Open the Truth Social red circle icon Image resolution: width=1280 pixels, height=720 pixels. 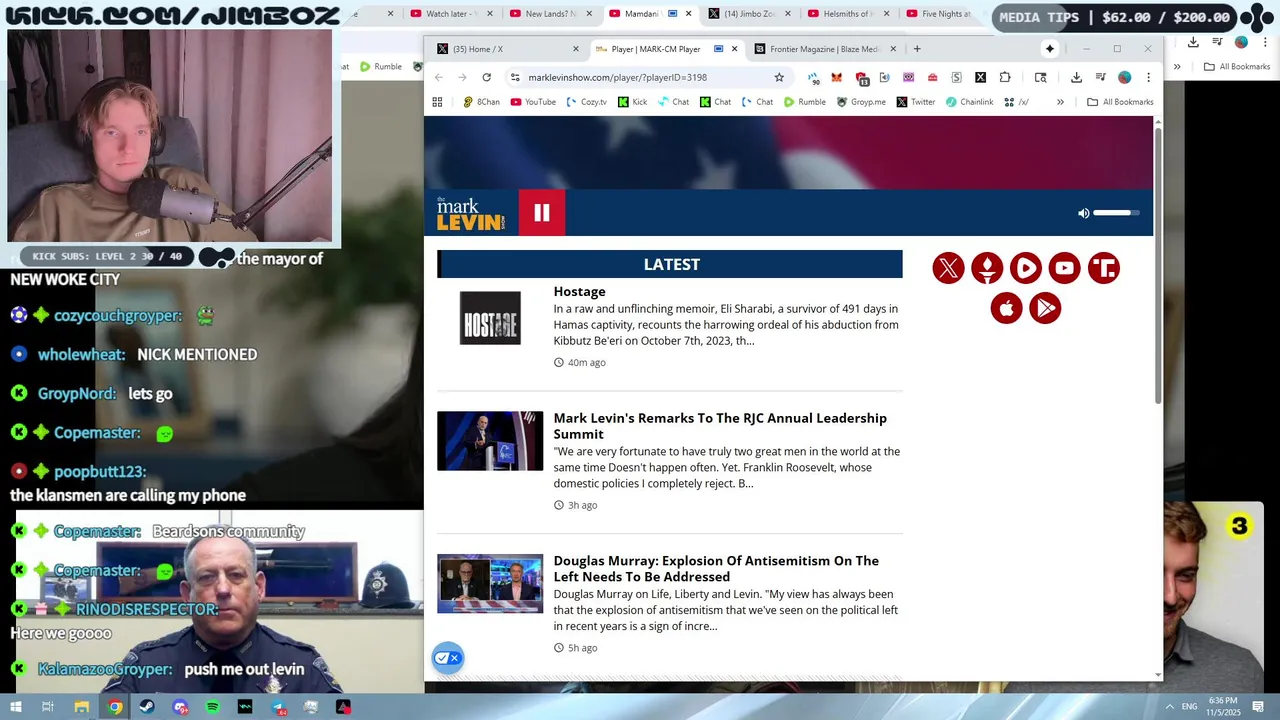pyautogui.click(x=1104, y=268)
